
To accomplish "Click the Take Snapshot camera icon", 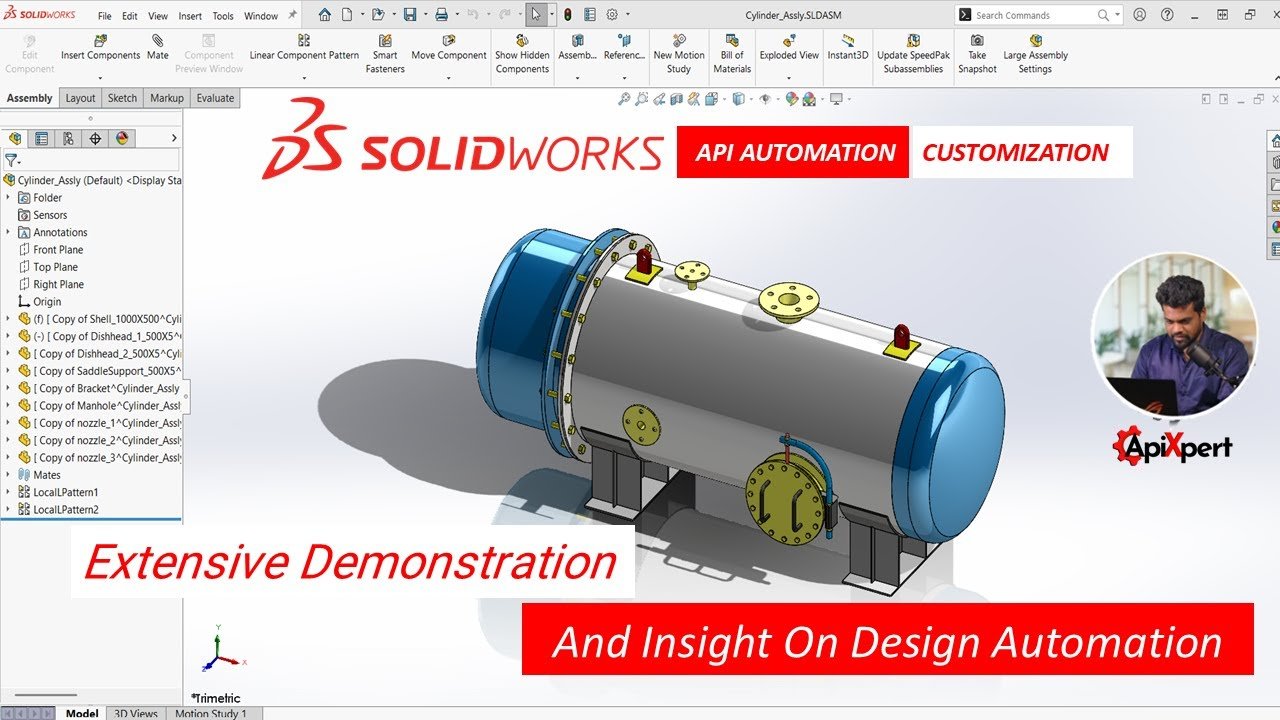I will click(x=977, y=41).
